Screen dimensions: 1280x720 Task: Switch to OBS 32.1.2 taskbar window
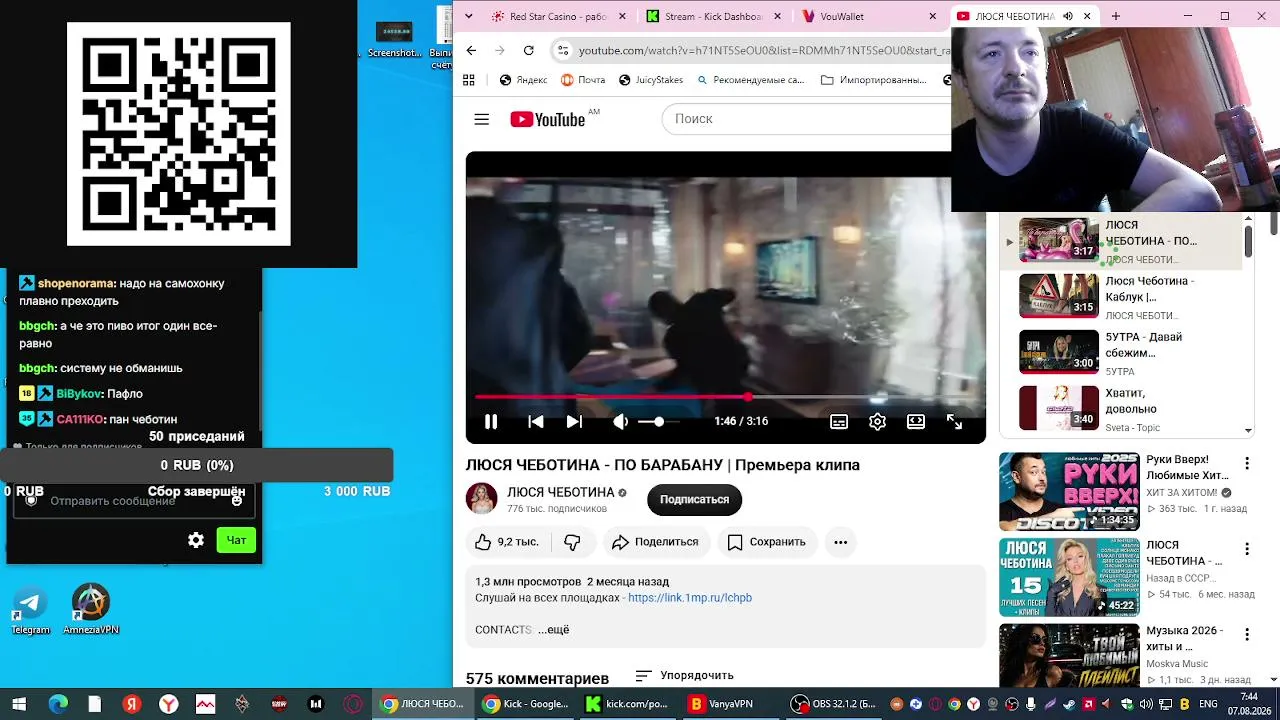[x=833, y=704]
